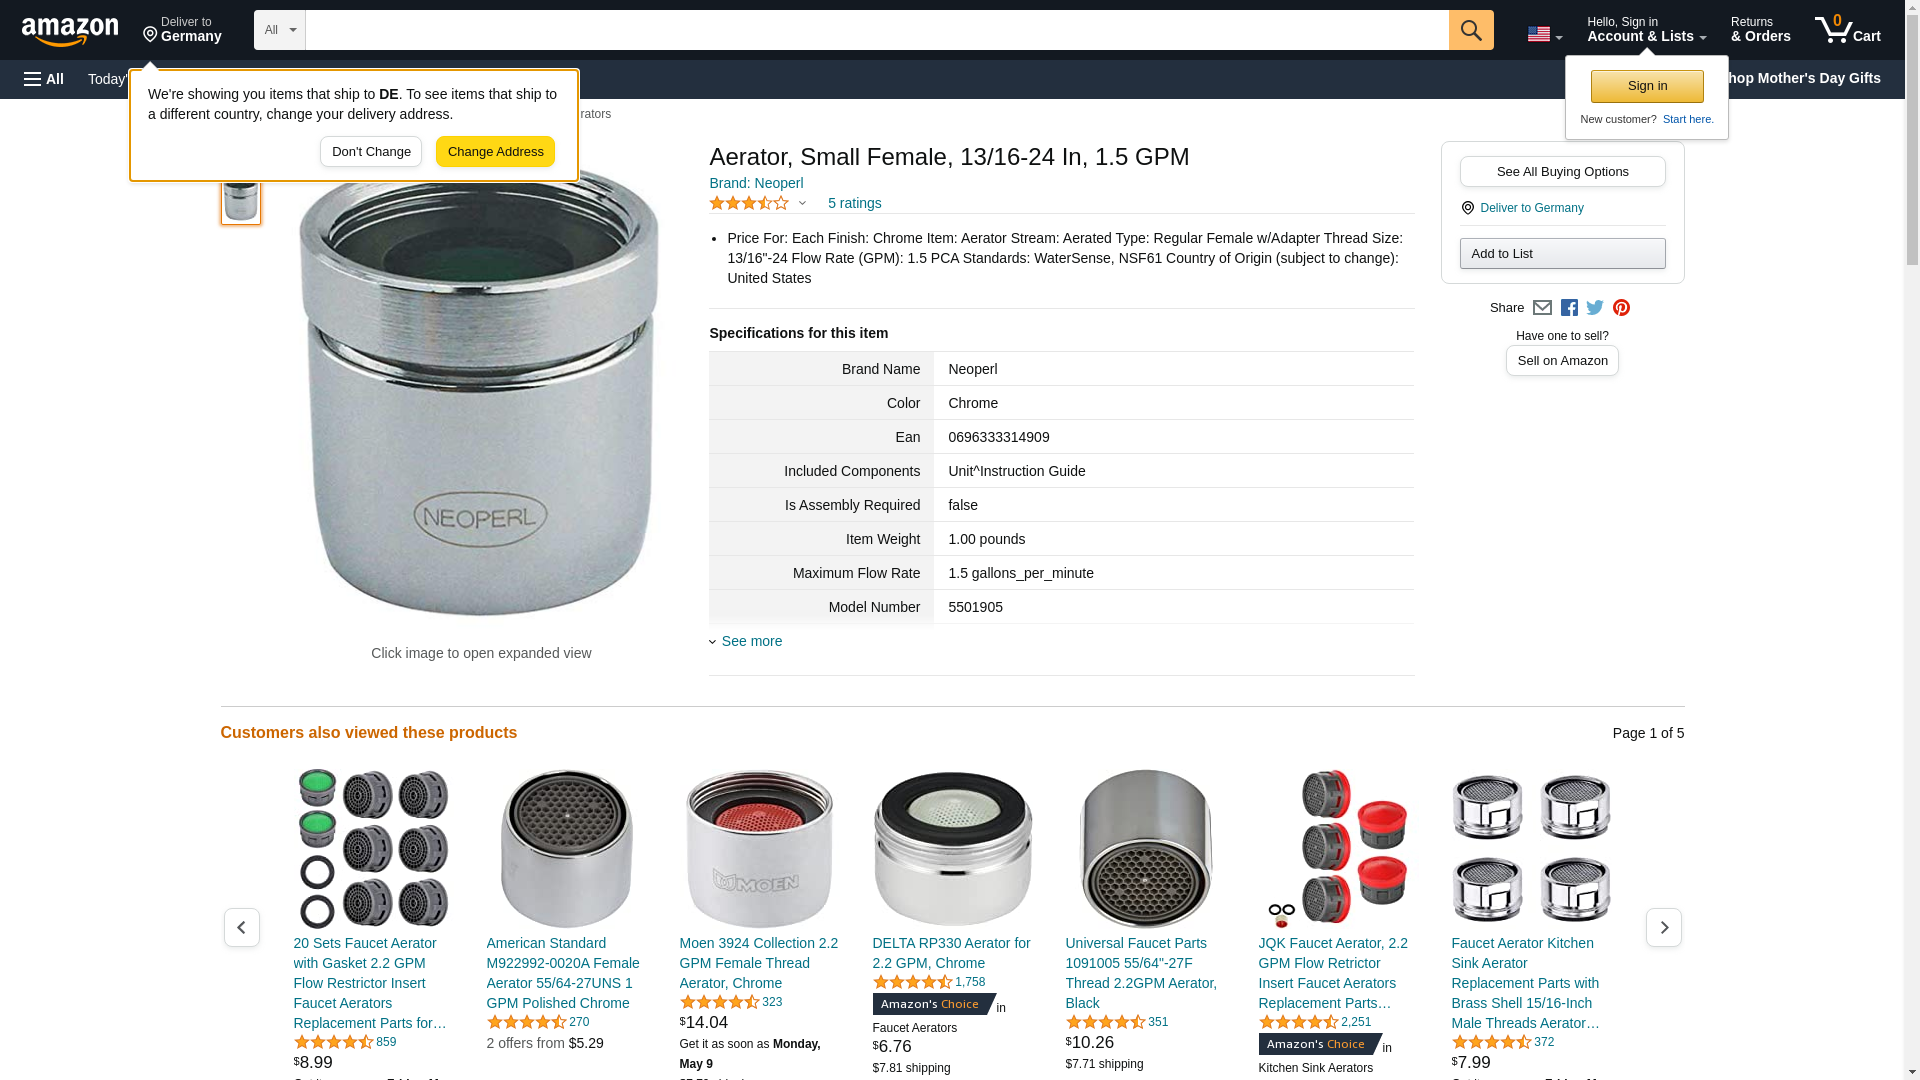
Task: Go to next carousel page arrow
Action: pyautogui.click(x=1664, y=928)
